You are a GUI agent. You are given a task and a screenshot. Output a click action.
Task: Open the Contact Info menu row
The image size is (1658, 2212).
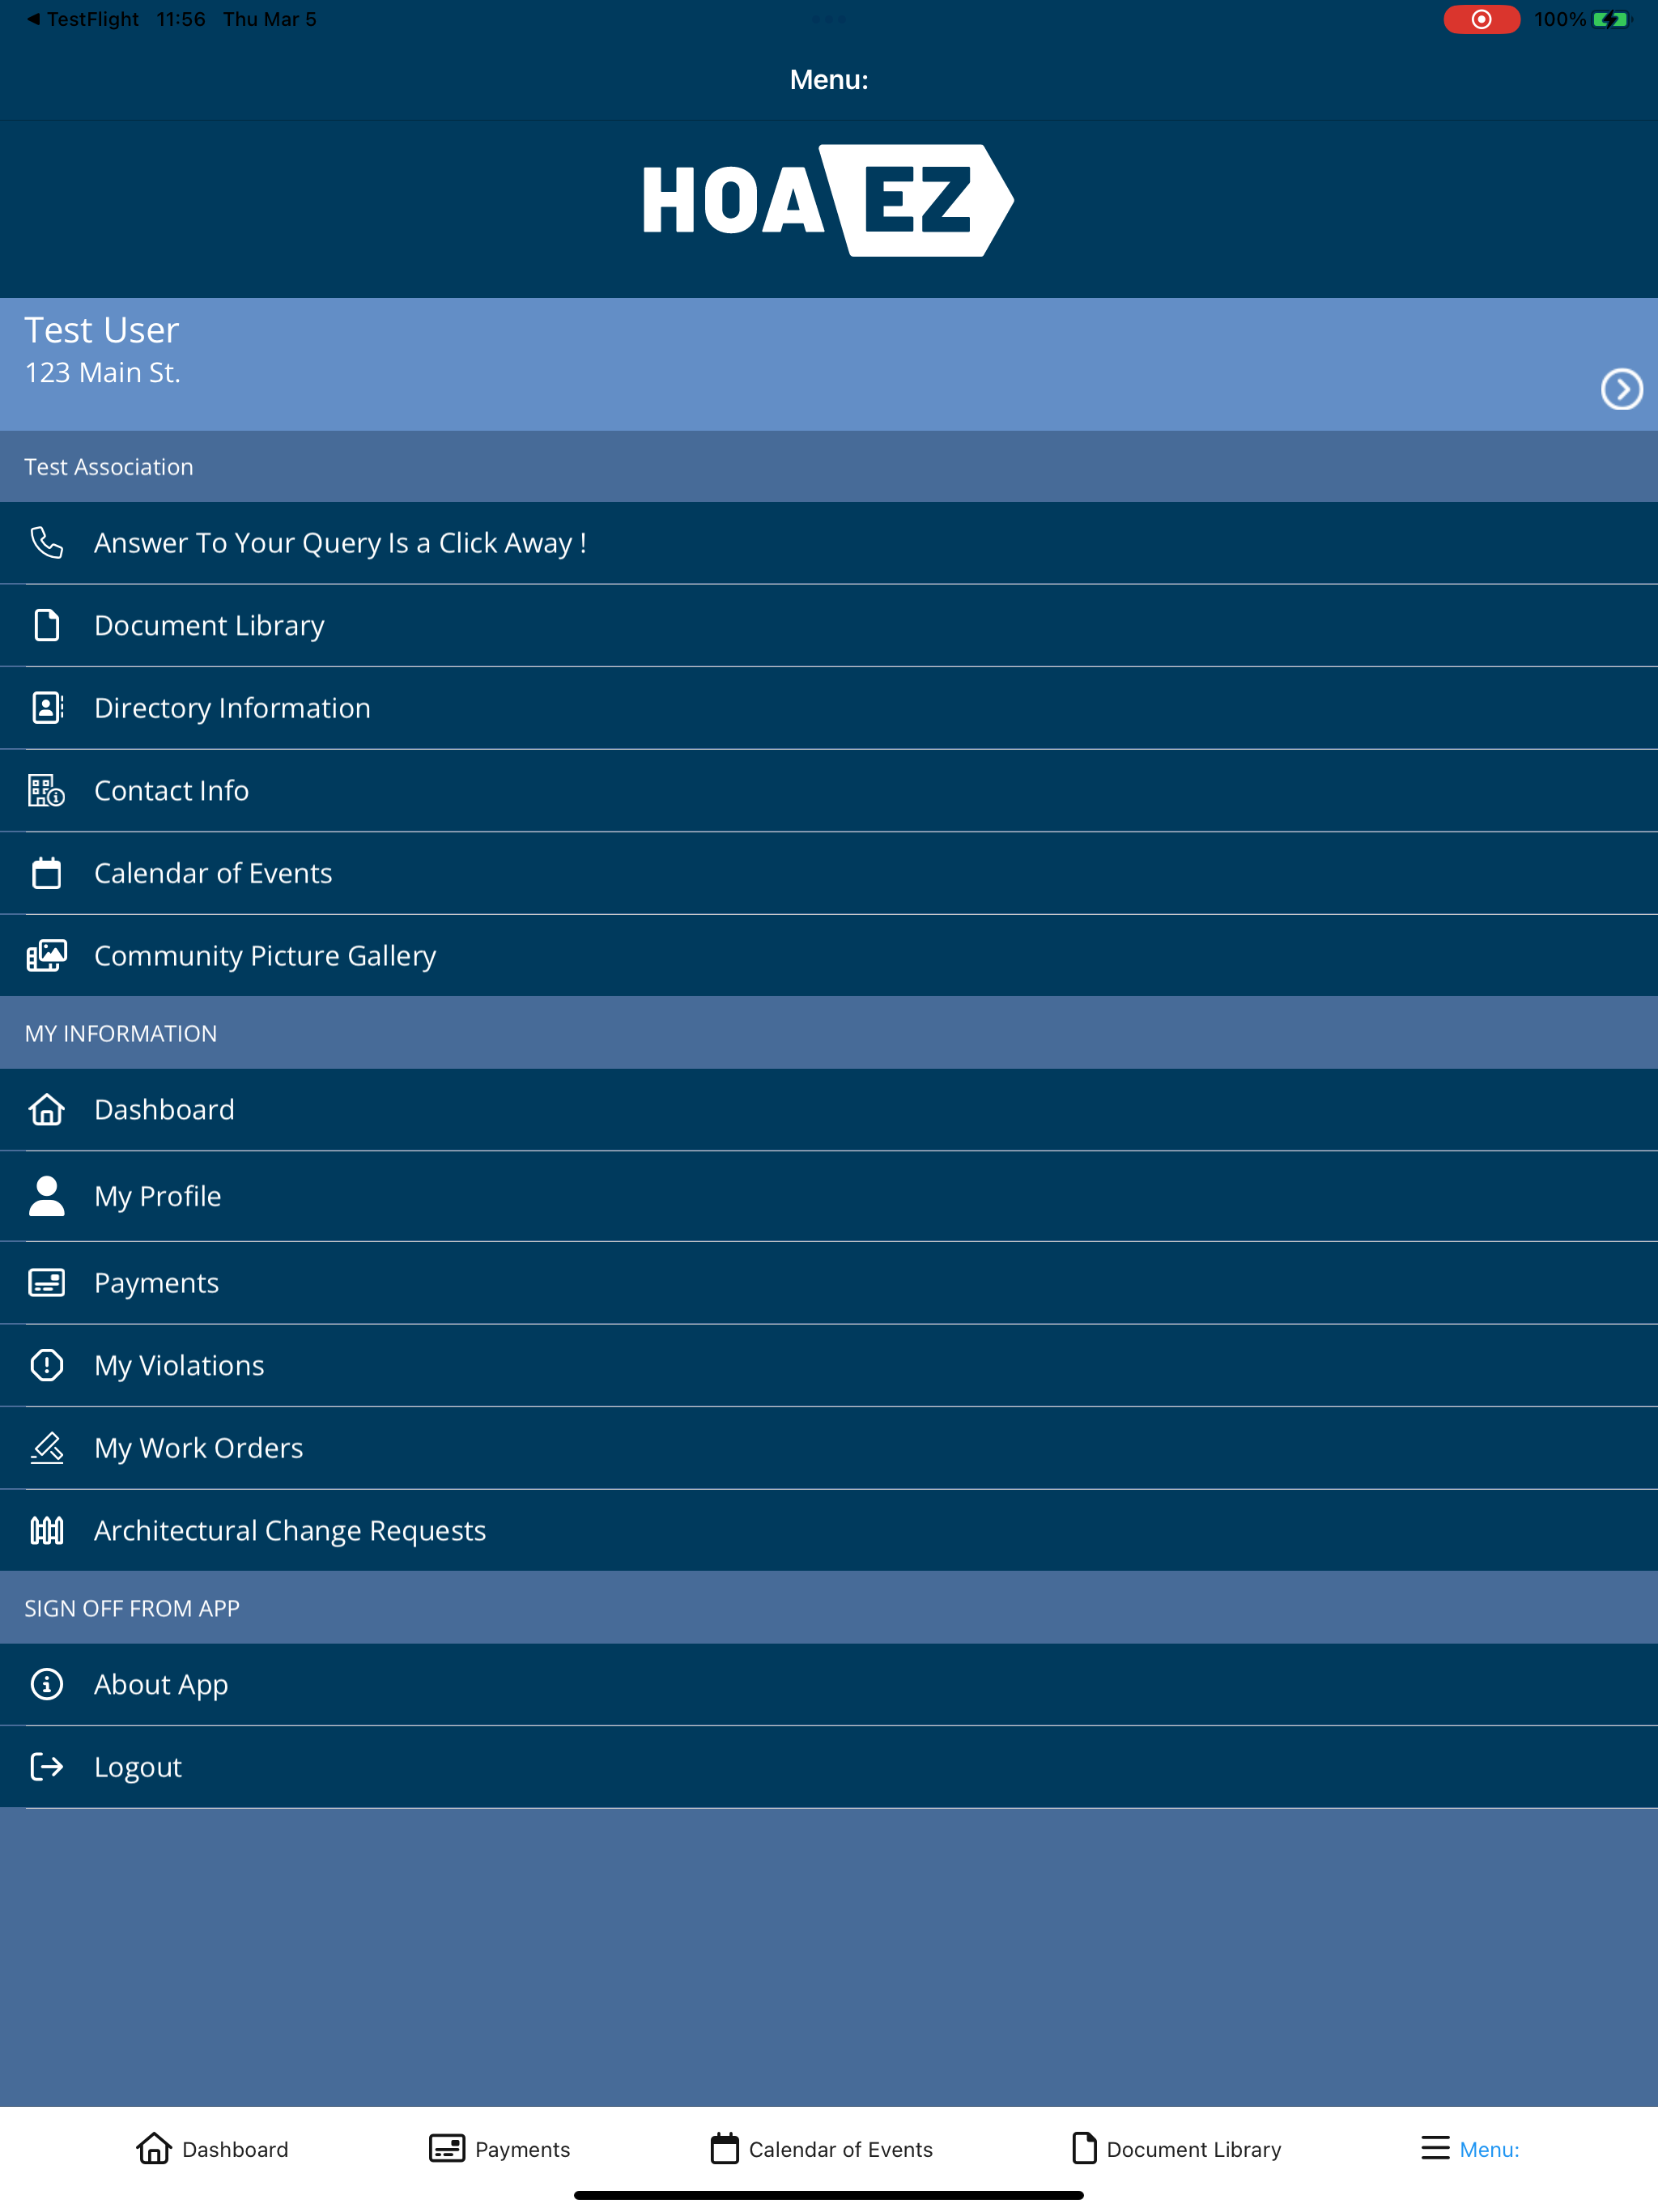pyautogui.click(x=829, y=791)
